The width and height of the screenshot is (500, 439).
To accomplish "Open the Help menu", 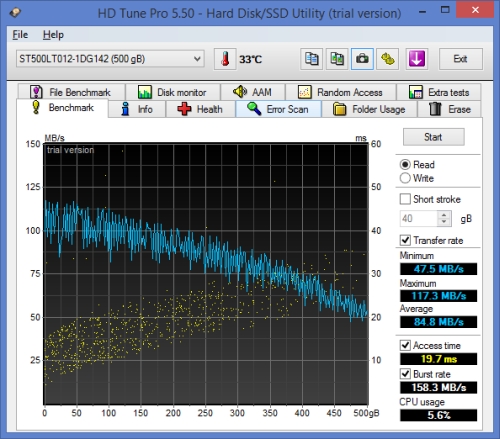I will (53, 35).
